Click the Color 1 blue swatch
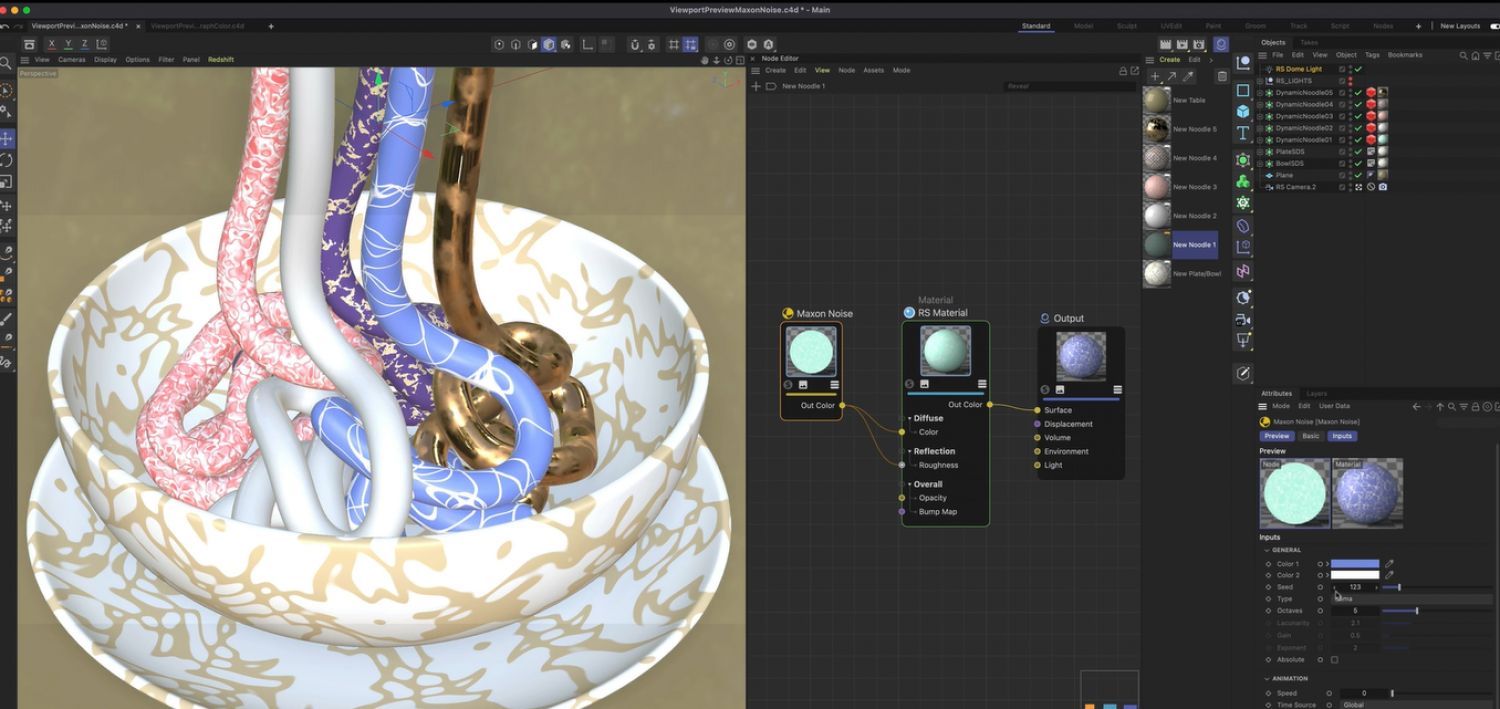 1354,564
